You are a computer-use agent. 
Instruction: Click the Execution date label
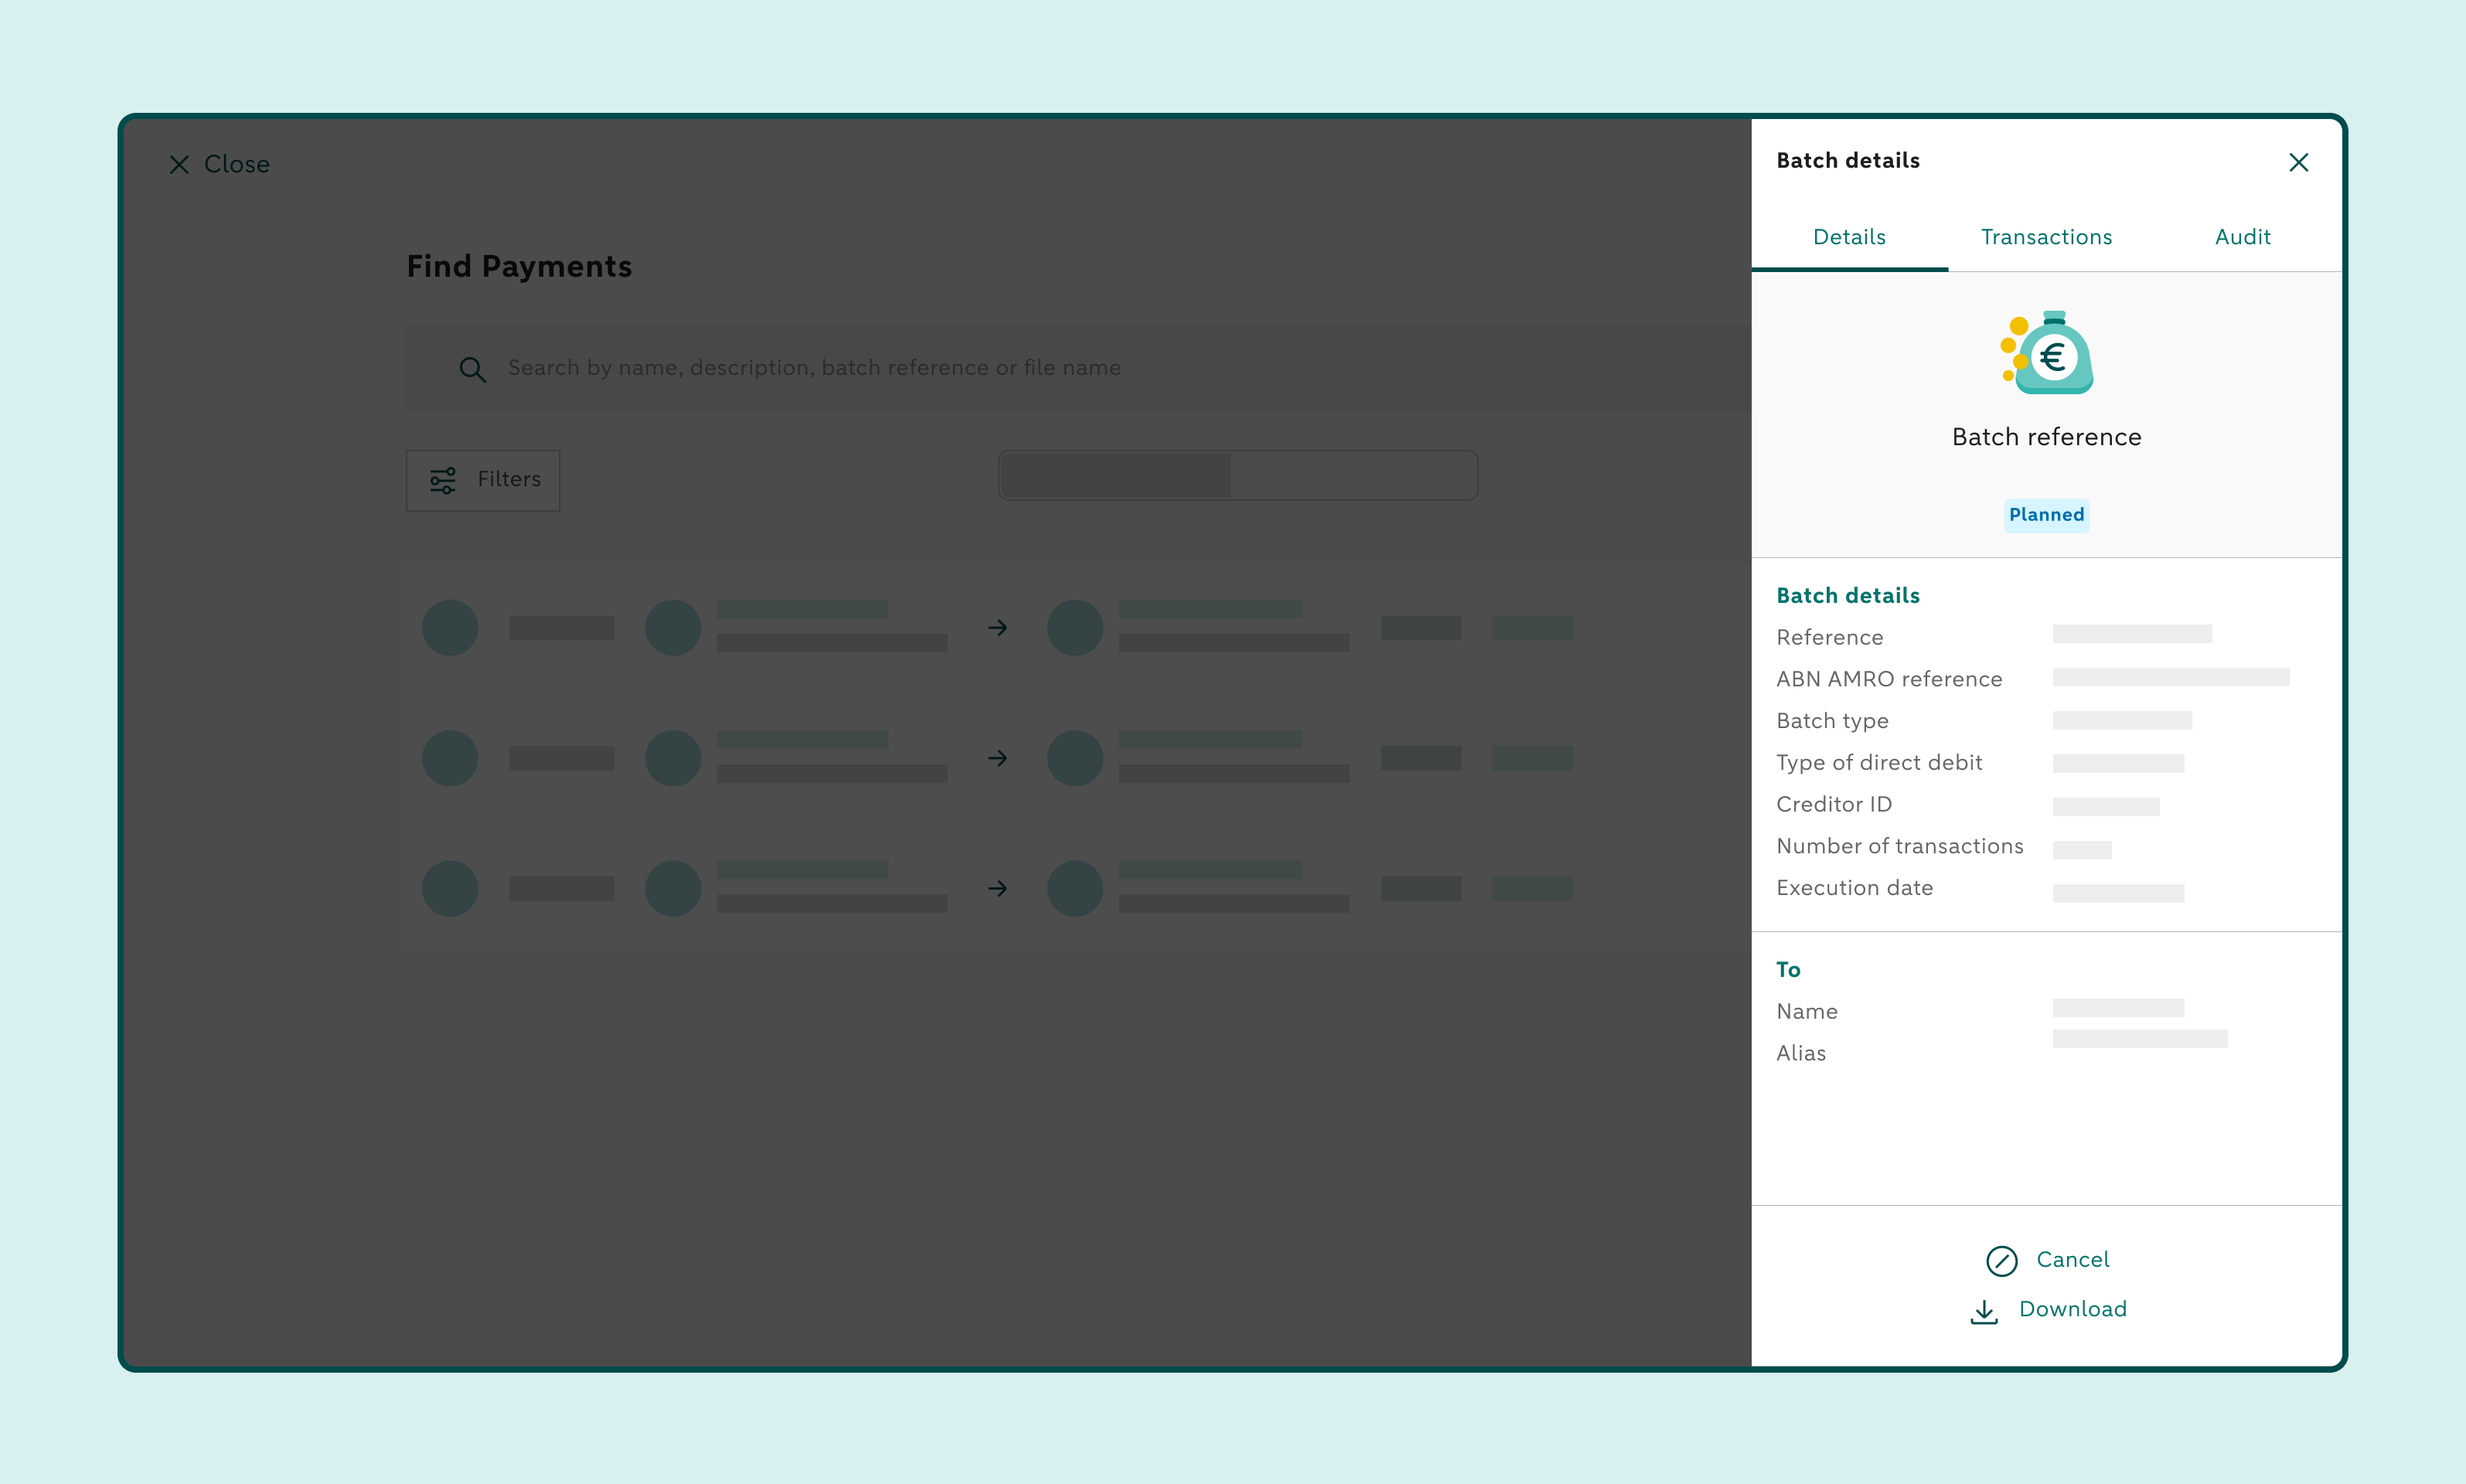pos(1854,888)
